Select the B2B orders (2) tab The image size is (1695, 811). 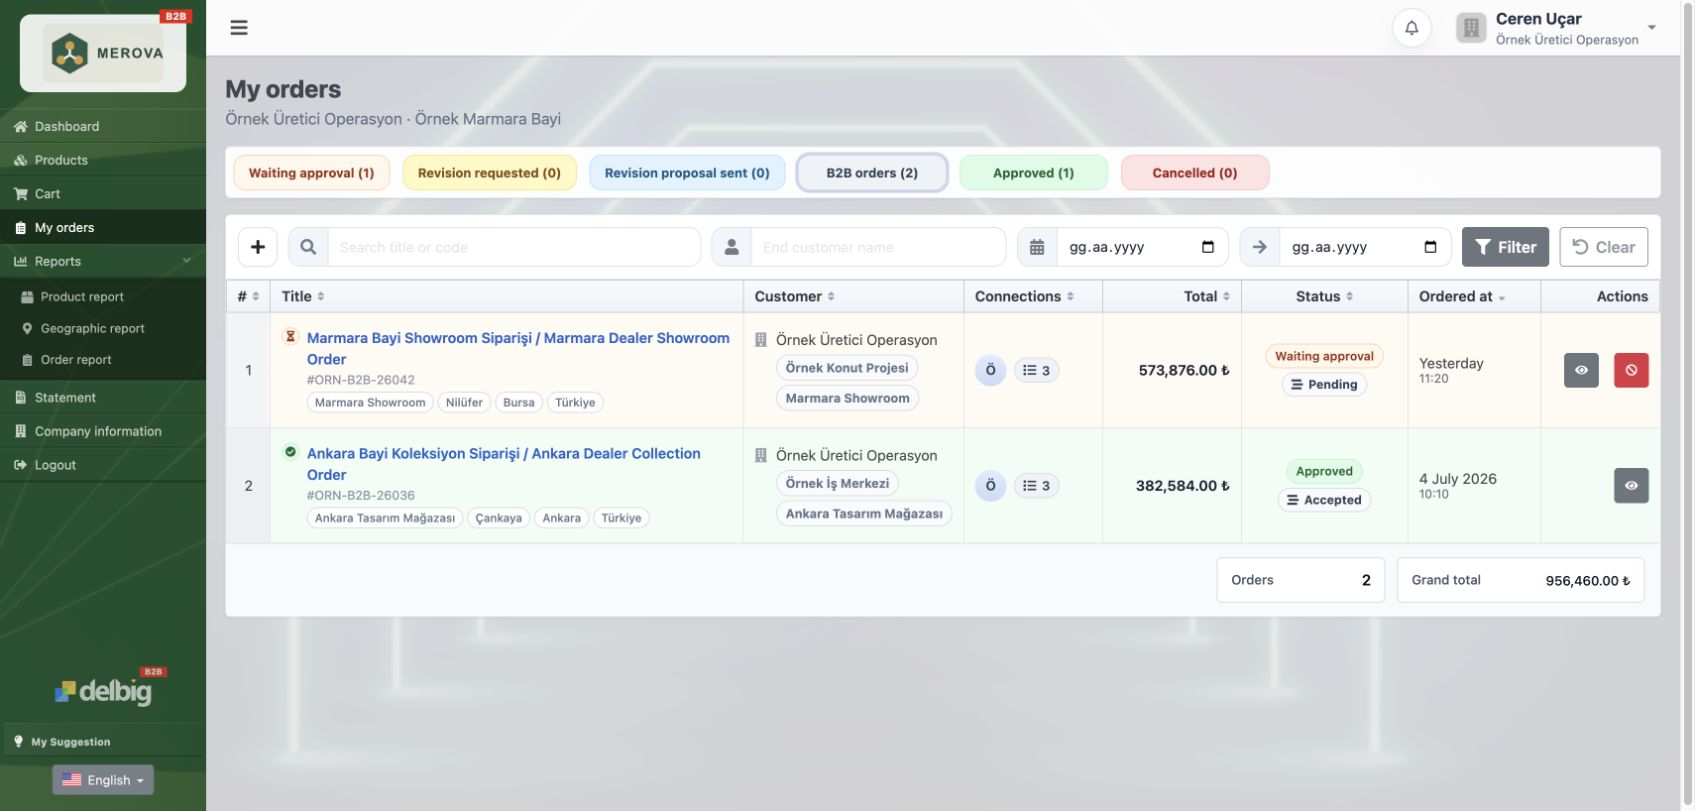coord(872,173)
